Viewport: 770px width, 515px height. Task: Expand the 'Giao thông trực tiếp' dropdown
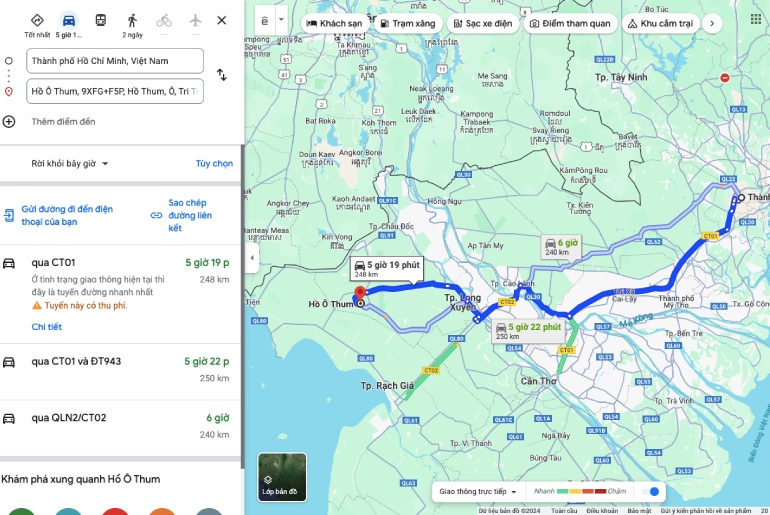coord(479,491)
